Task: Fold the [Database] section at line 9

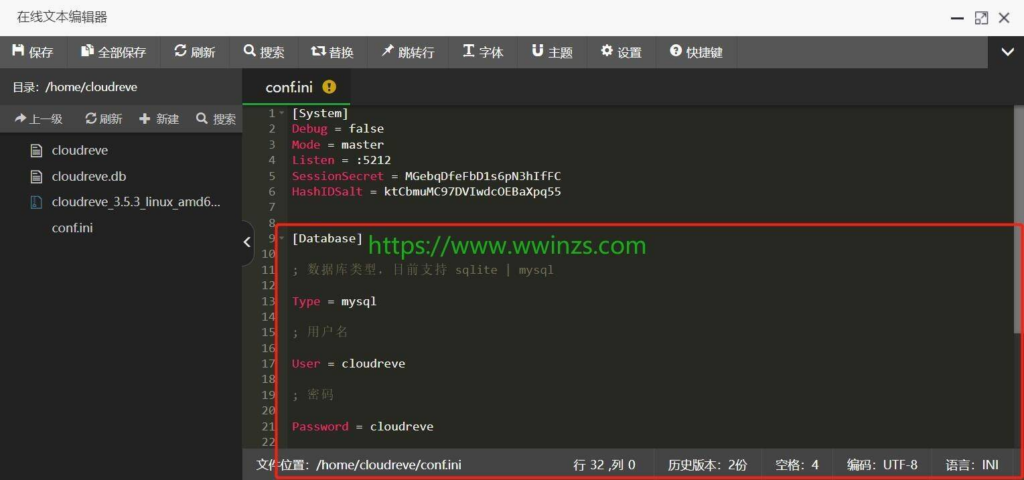Action: pyautogui.click(x=281, y=238)
